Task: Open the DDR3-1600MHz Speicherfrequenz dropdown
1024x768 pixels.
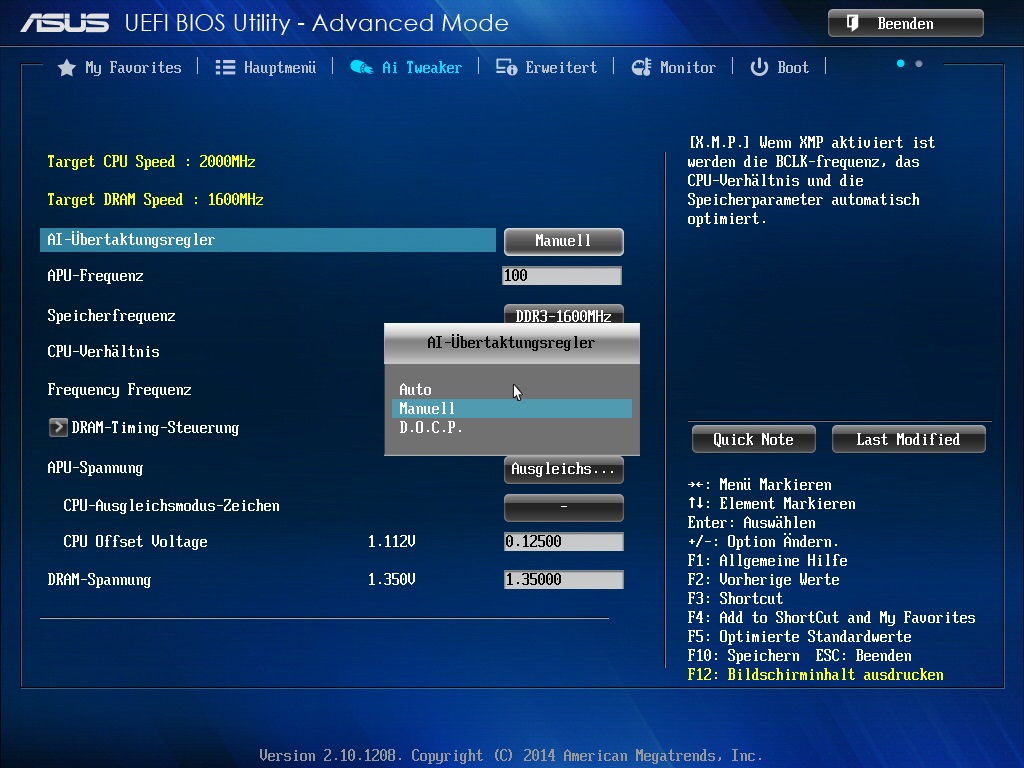Action: point(564,314)
